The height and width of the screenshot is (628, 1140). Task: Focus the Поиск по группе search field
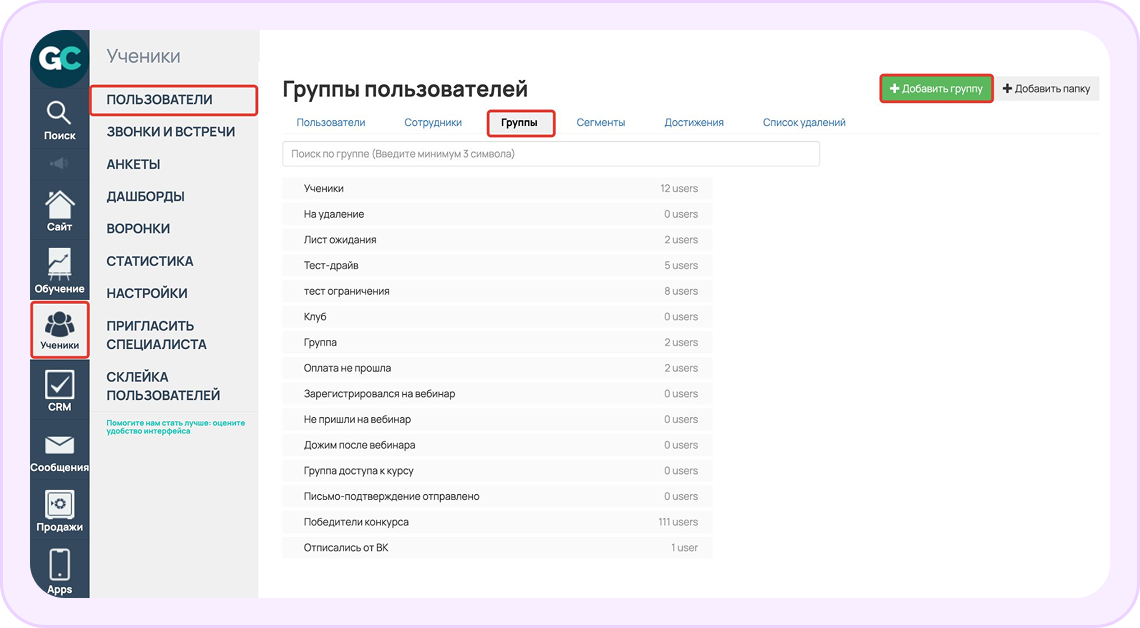tap(551, 154)
